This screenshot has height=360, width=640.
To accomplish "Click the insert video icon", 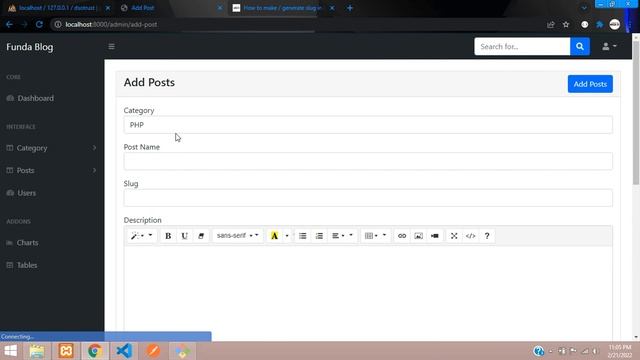I will [435, 236].
